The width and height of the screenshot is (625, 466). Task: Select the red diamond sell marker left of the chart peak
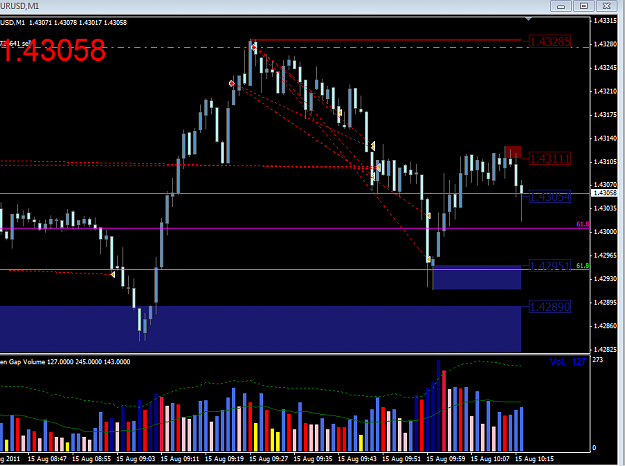(x=232, y=83)
